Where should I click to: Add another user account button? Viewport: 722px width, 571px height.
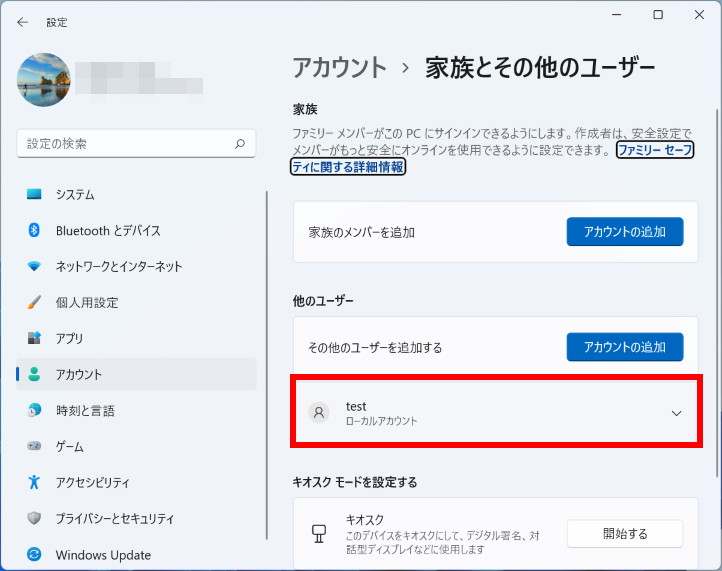tap(624, 347)
